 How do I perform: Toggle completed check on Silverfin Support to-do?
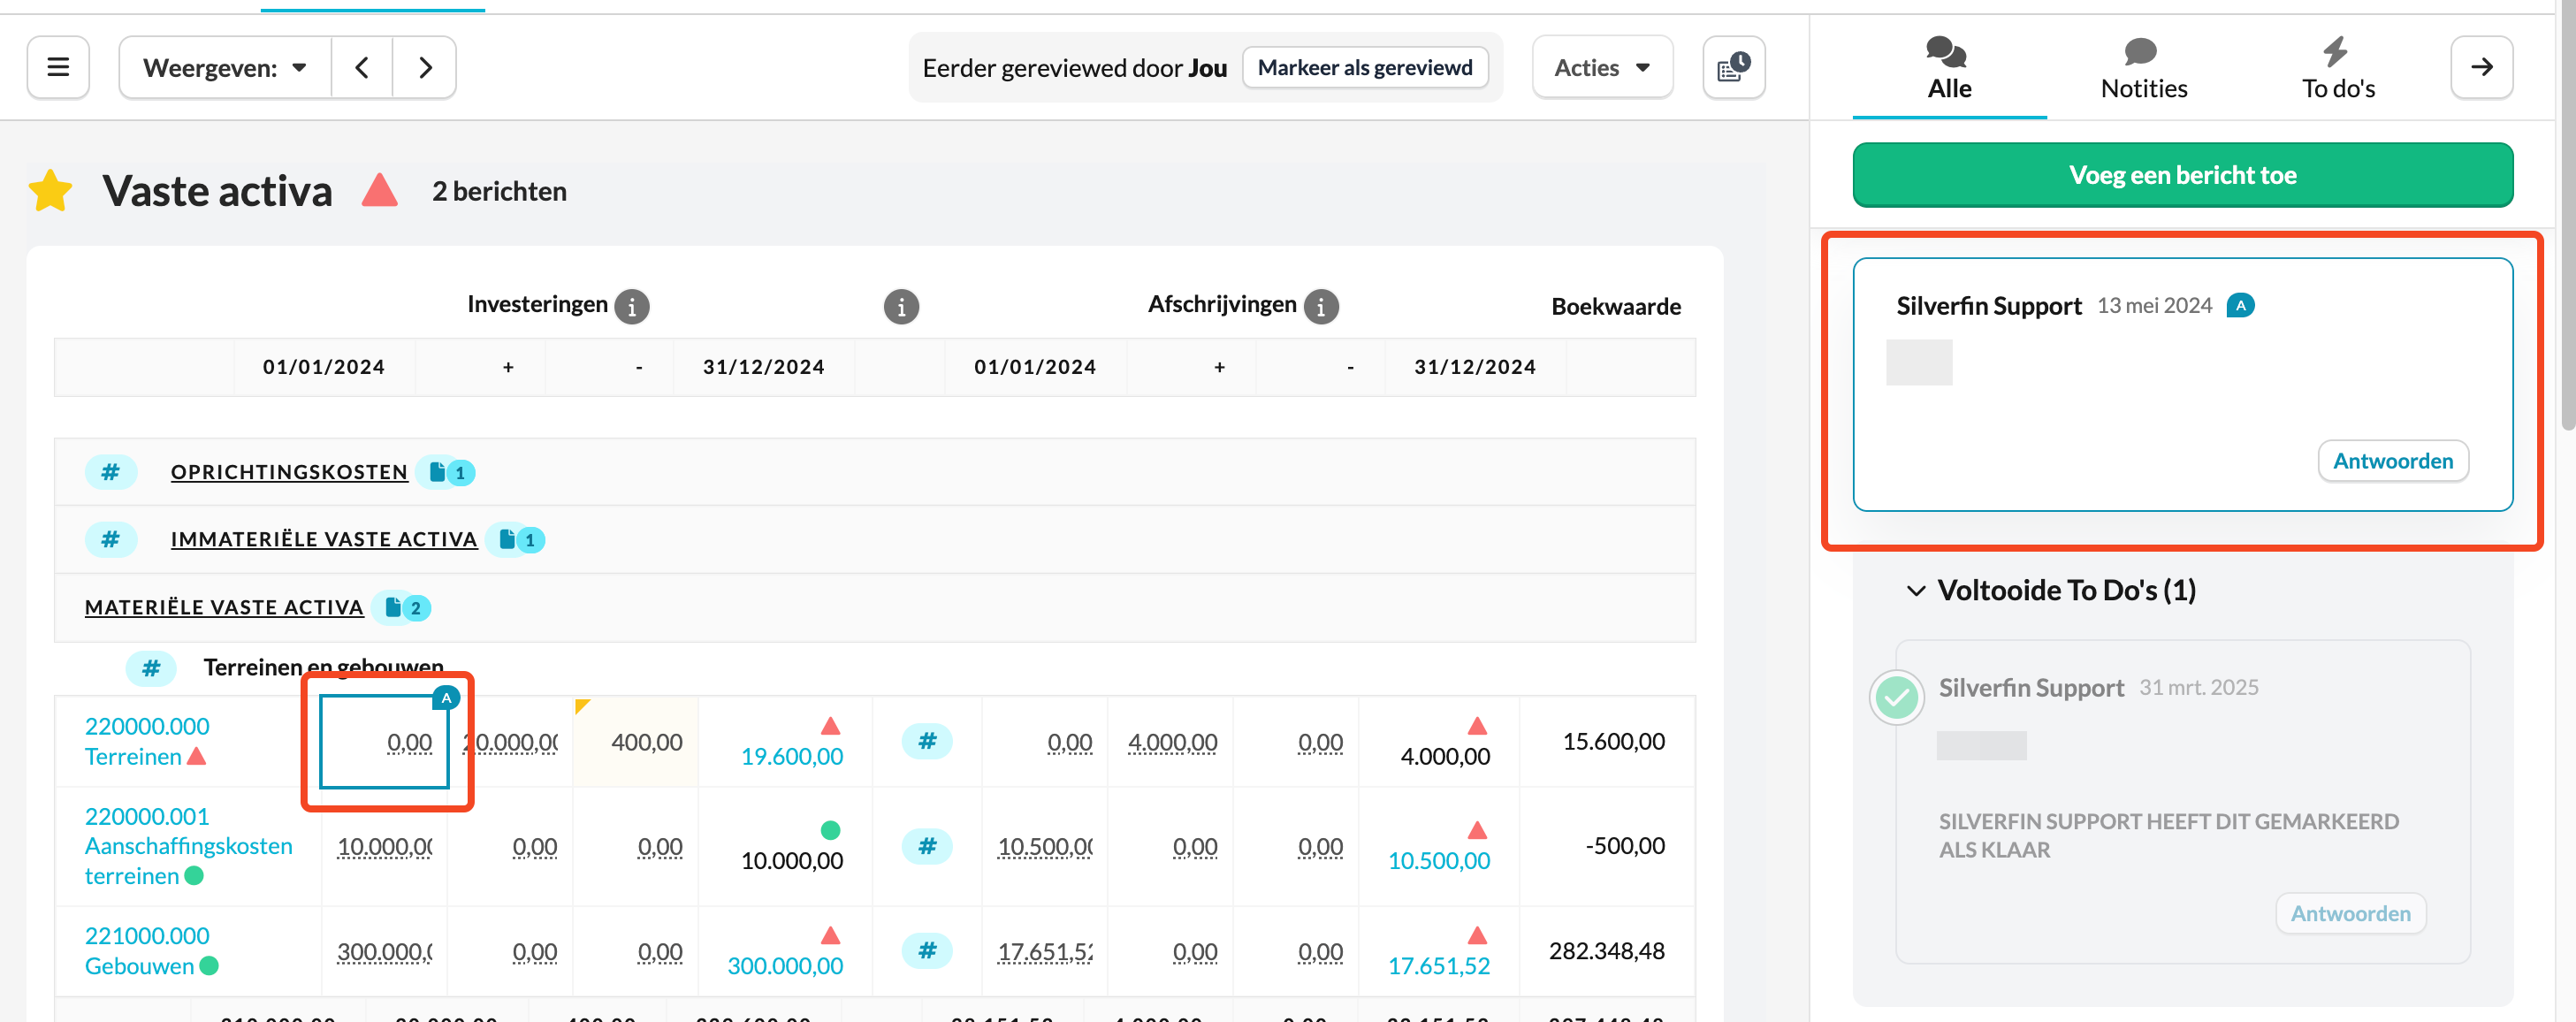point(1896,697)
